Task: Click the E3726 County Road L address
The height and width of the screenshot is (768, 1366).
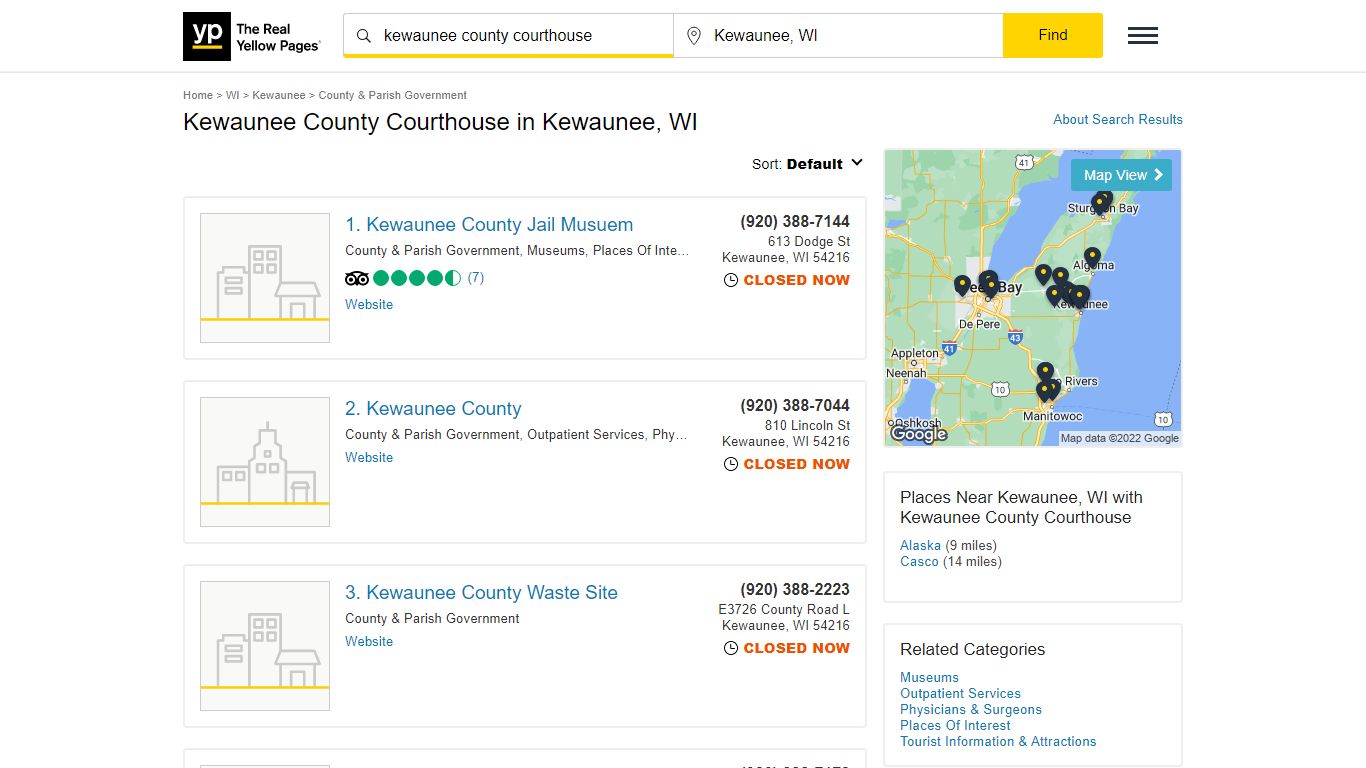Action: coord(784,610)
